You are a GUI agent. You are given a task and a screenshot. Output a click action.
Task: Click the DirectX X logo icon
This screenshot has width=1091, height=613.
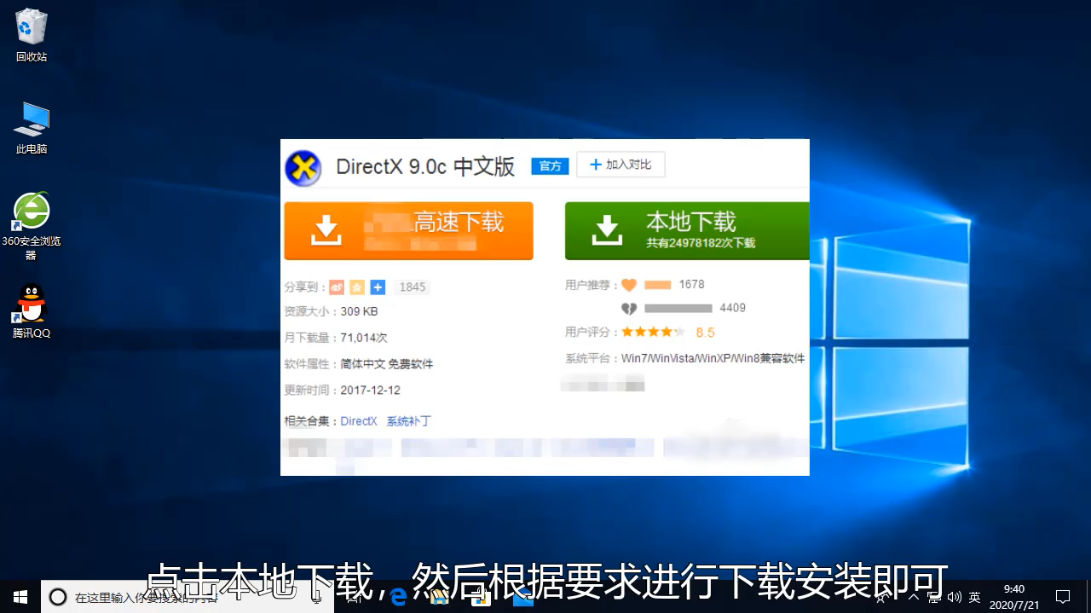(x=303, y=168)
